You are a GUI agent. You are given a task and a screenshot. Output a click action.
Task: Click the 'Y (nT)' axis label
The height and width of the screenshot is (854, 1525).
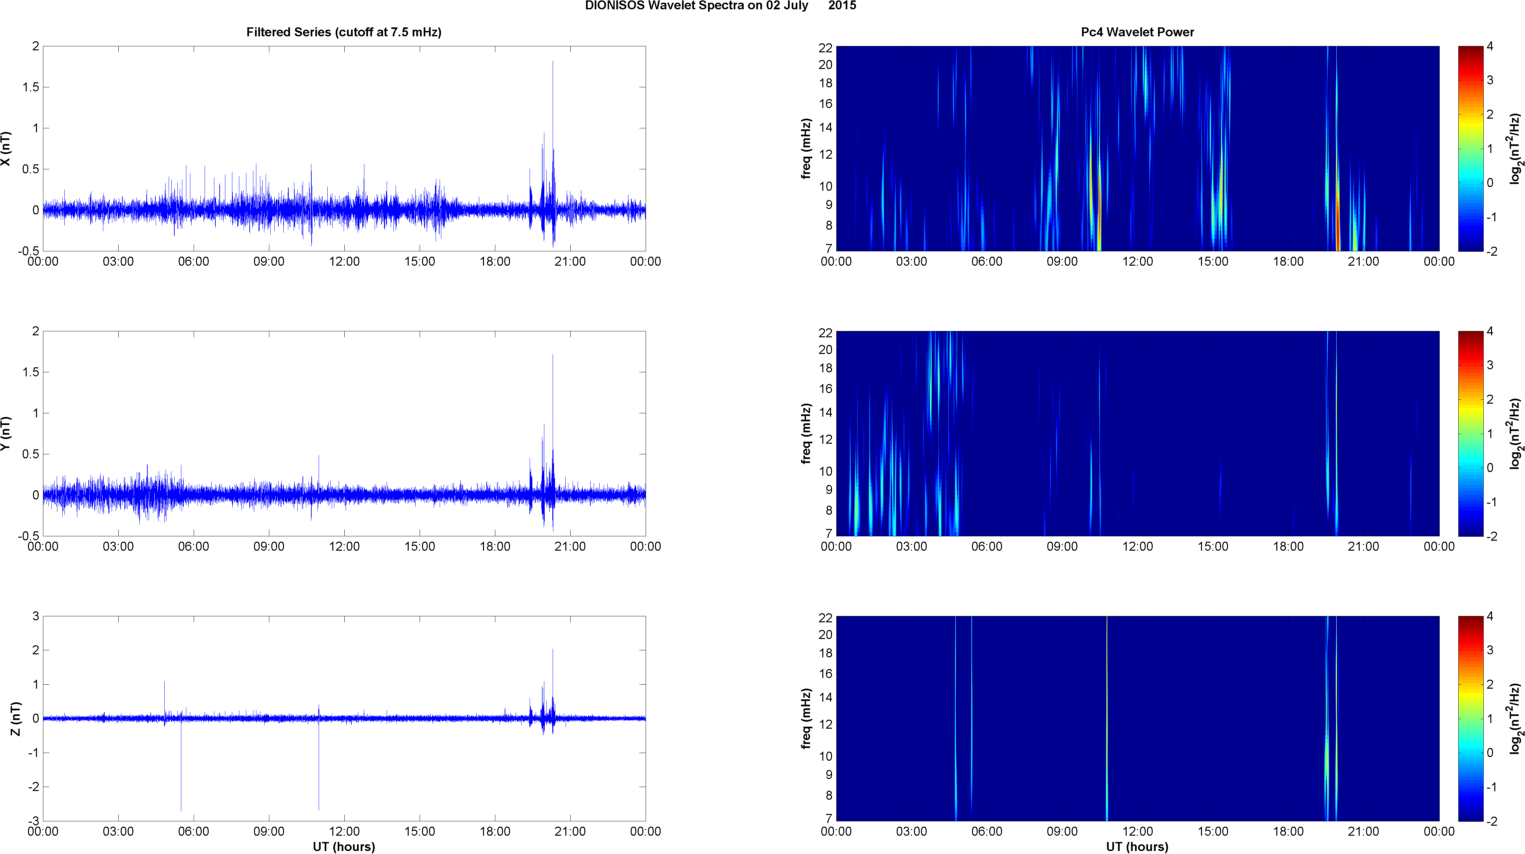(x=6, y=434)
